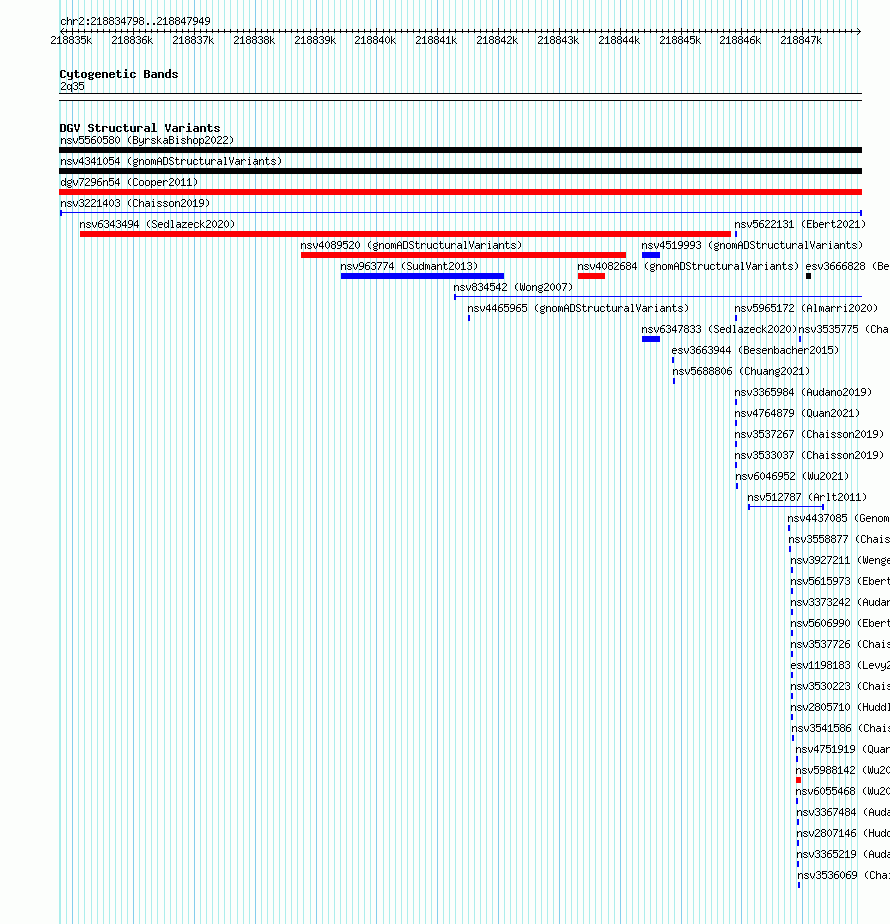Open the nsv4437085 variant label

point(838,519)
